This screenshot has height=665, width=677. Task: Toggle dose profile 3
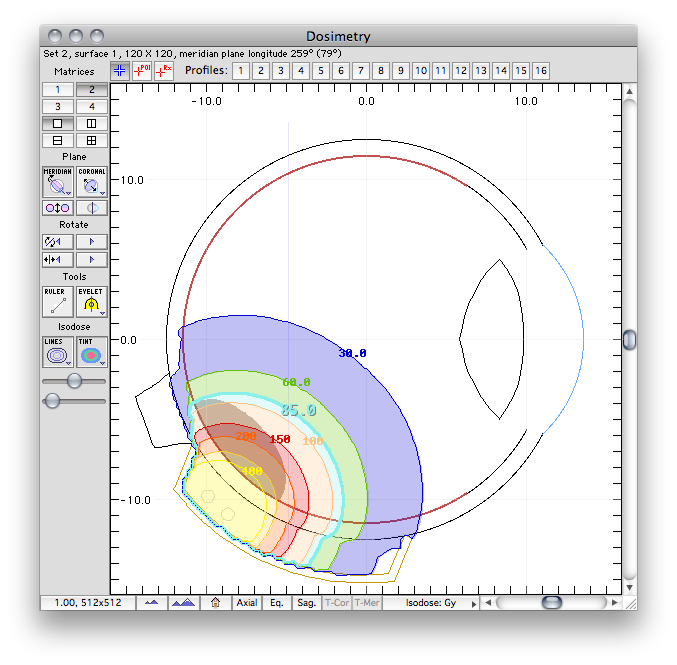281,71
